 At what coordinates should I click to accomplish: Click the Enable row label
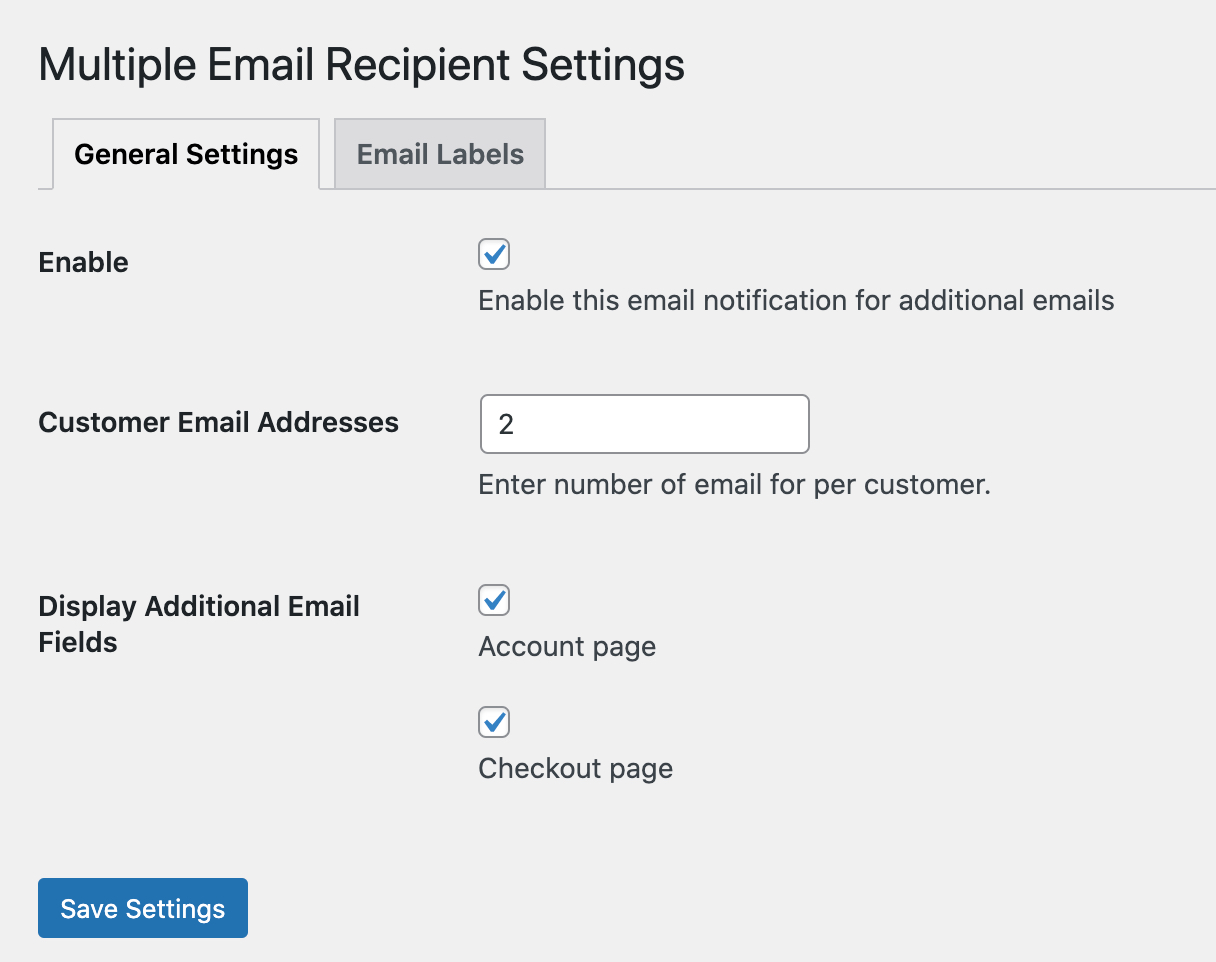point(84,263)
